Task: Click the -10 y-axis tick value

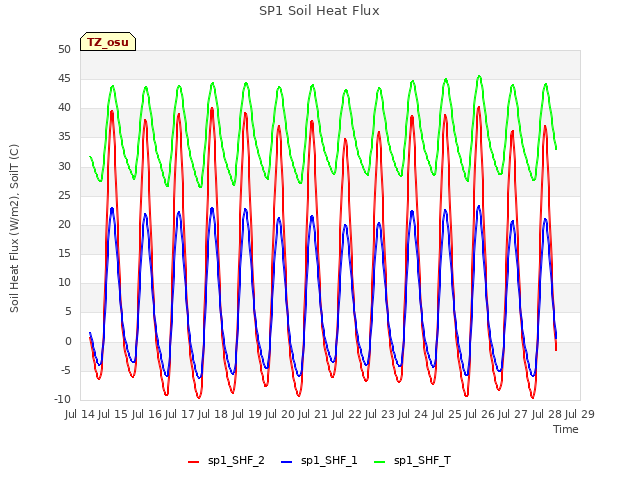Action: 62,400
